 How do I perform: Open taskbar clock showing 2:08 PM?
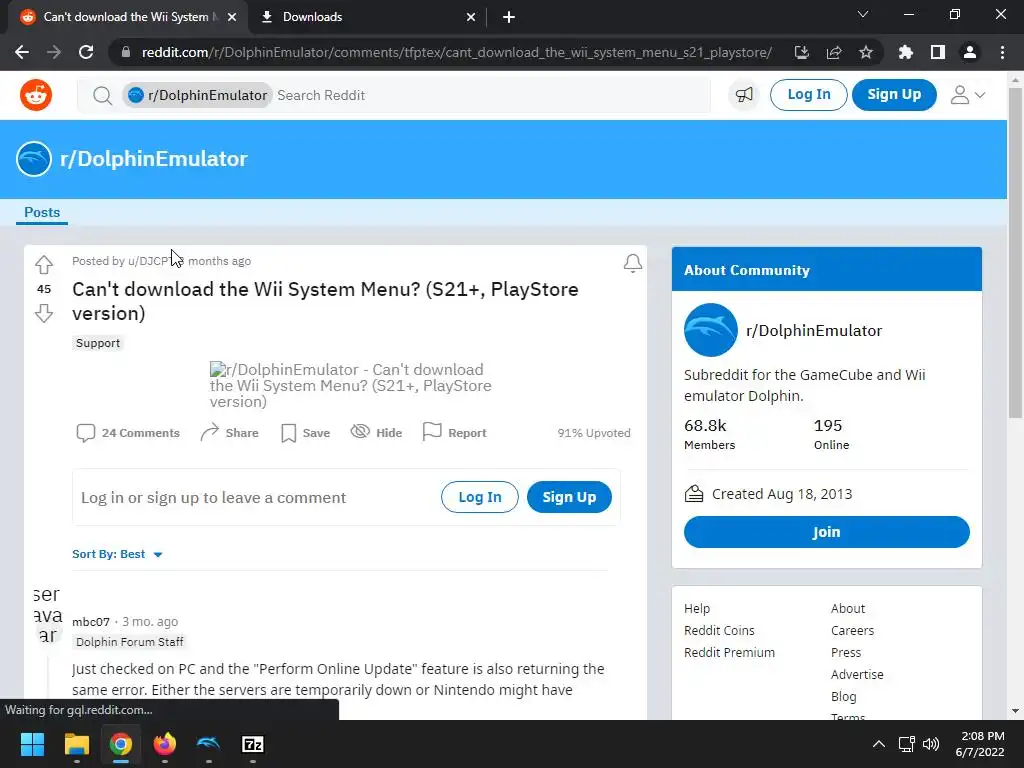click(x=980, y=744)
